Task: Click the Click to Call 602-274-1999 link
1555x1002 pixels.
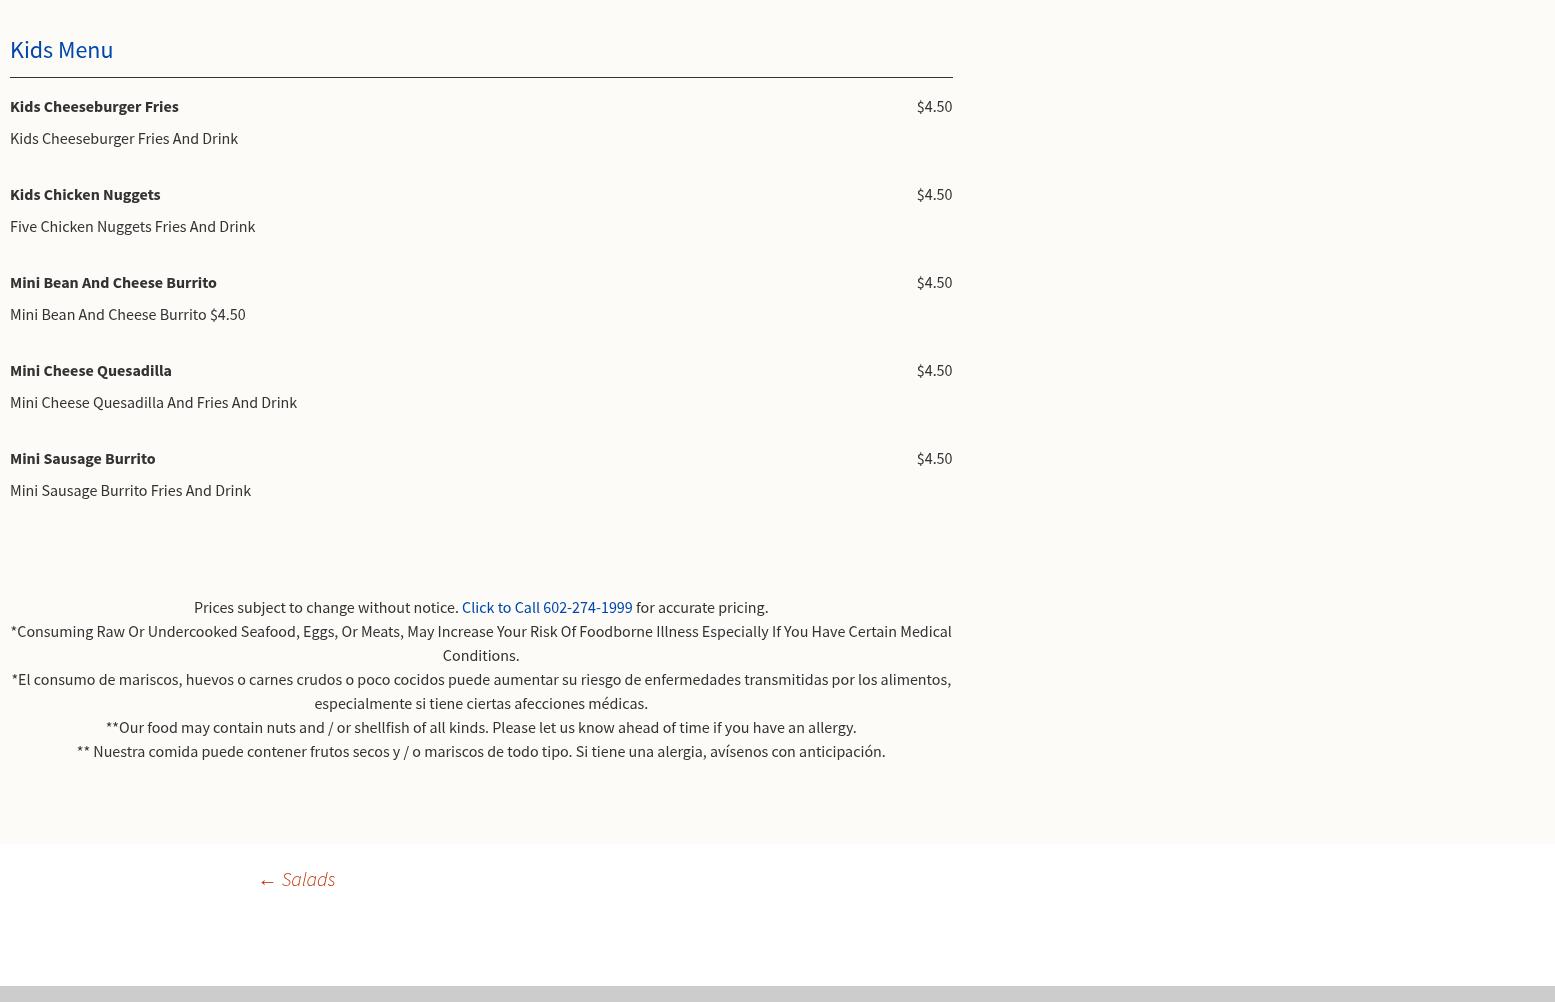Action: [546, 607]
